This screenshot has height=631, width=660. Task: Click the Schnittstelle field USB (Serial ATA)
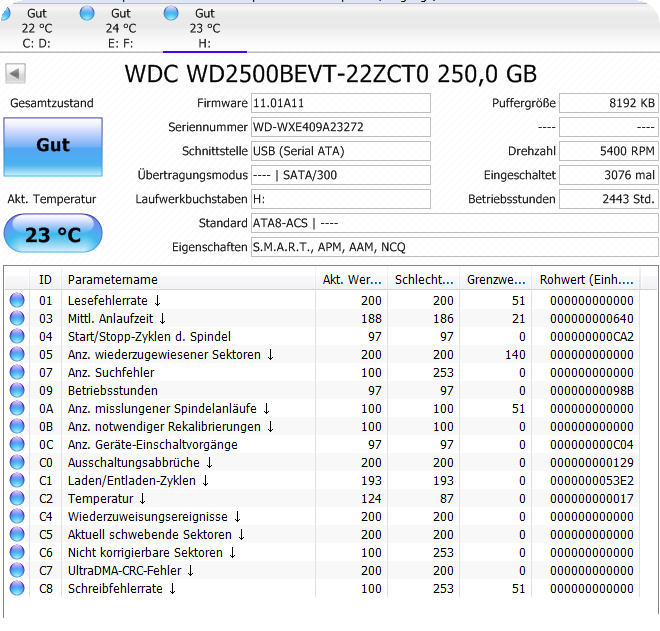coord(341,151)
